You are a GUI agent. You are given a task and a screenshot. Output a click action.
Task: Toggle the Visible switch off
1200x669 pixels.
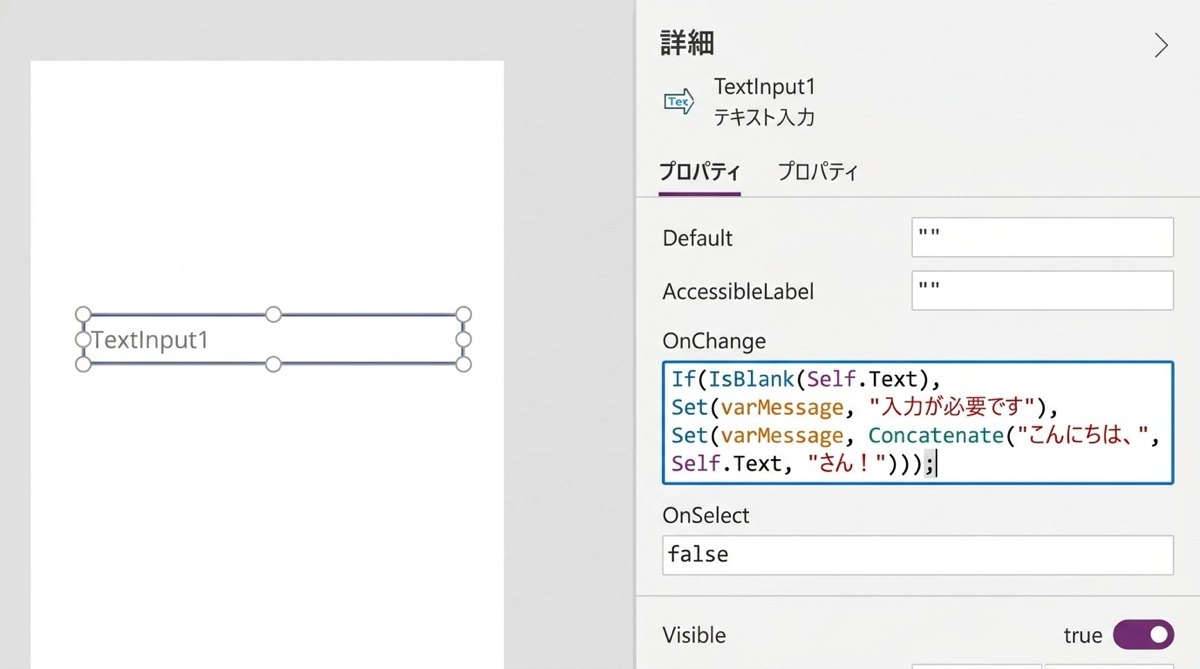pyautogui.click(x=1143, y=634)
